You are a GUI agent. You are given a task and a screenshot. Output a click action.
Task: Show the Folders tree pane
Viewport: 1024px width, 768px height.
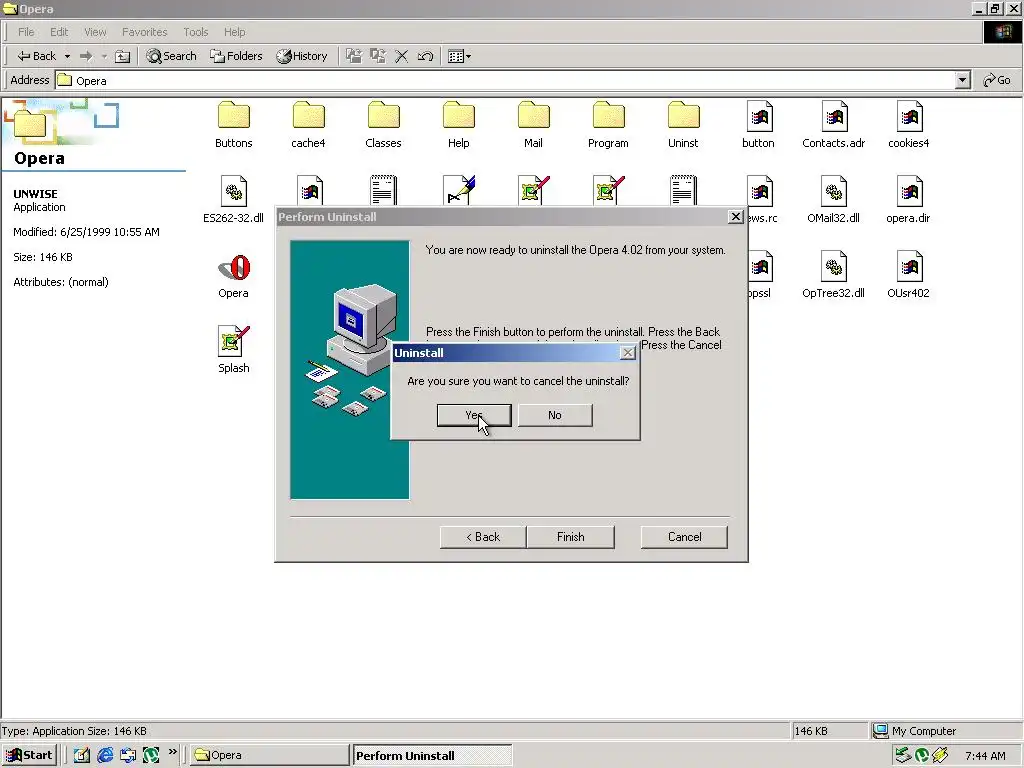236,56
